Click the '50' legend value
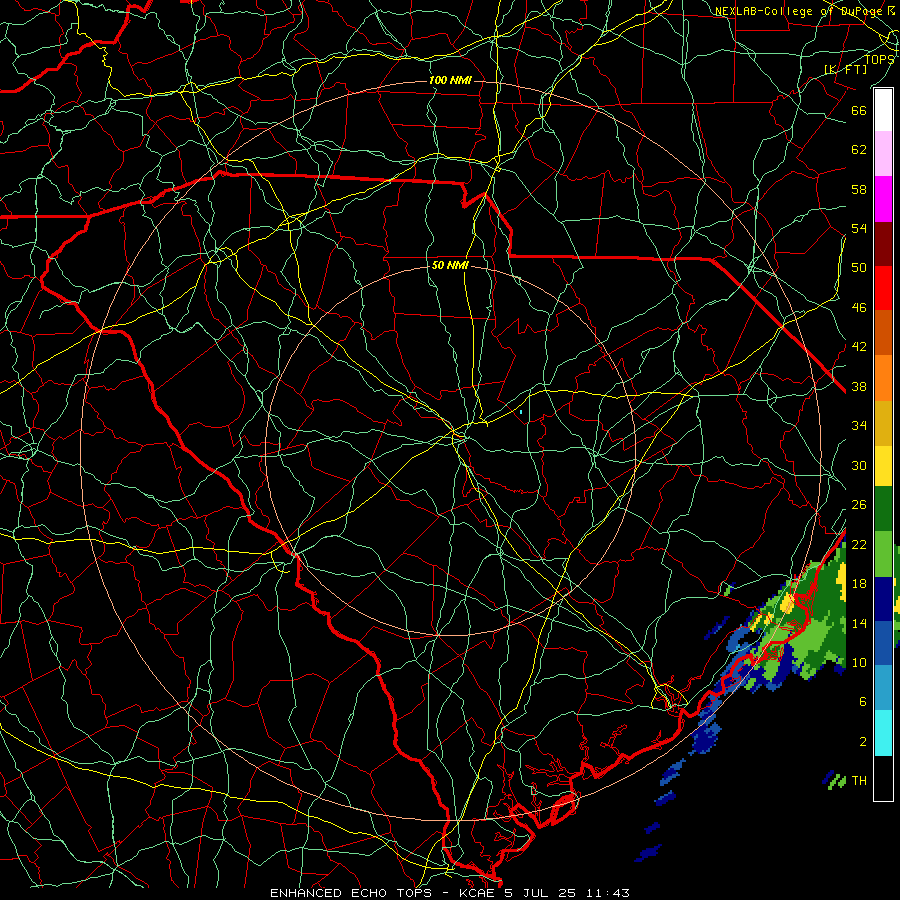 [x=859, y=268]
